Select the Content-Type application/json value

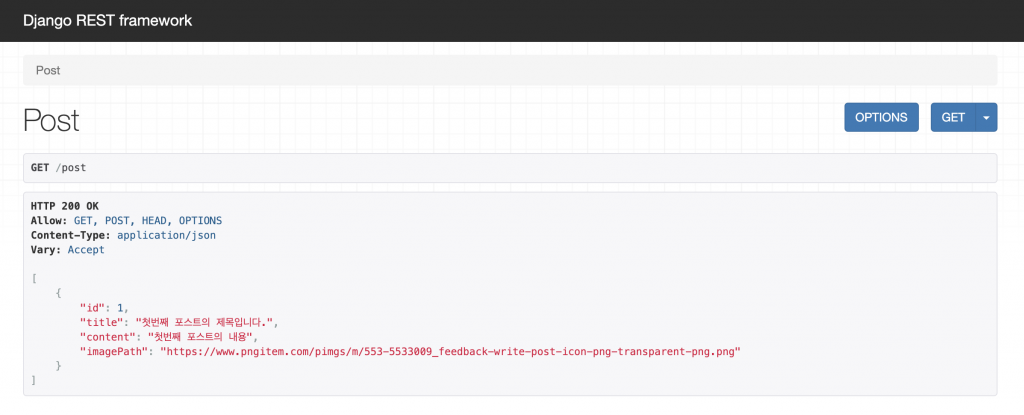tap(167, 235)
